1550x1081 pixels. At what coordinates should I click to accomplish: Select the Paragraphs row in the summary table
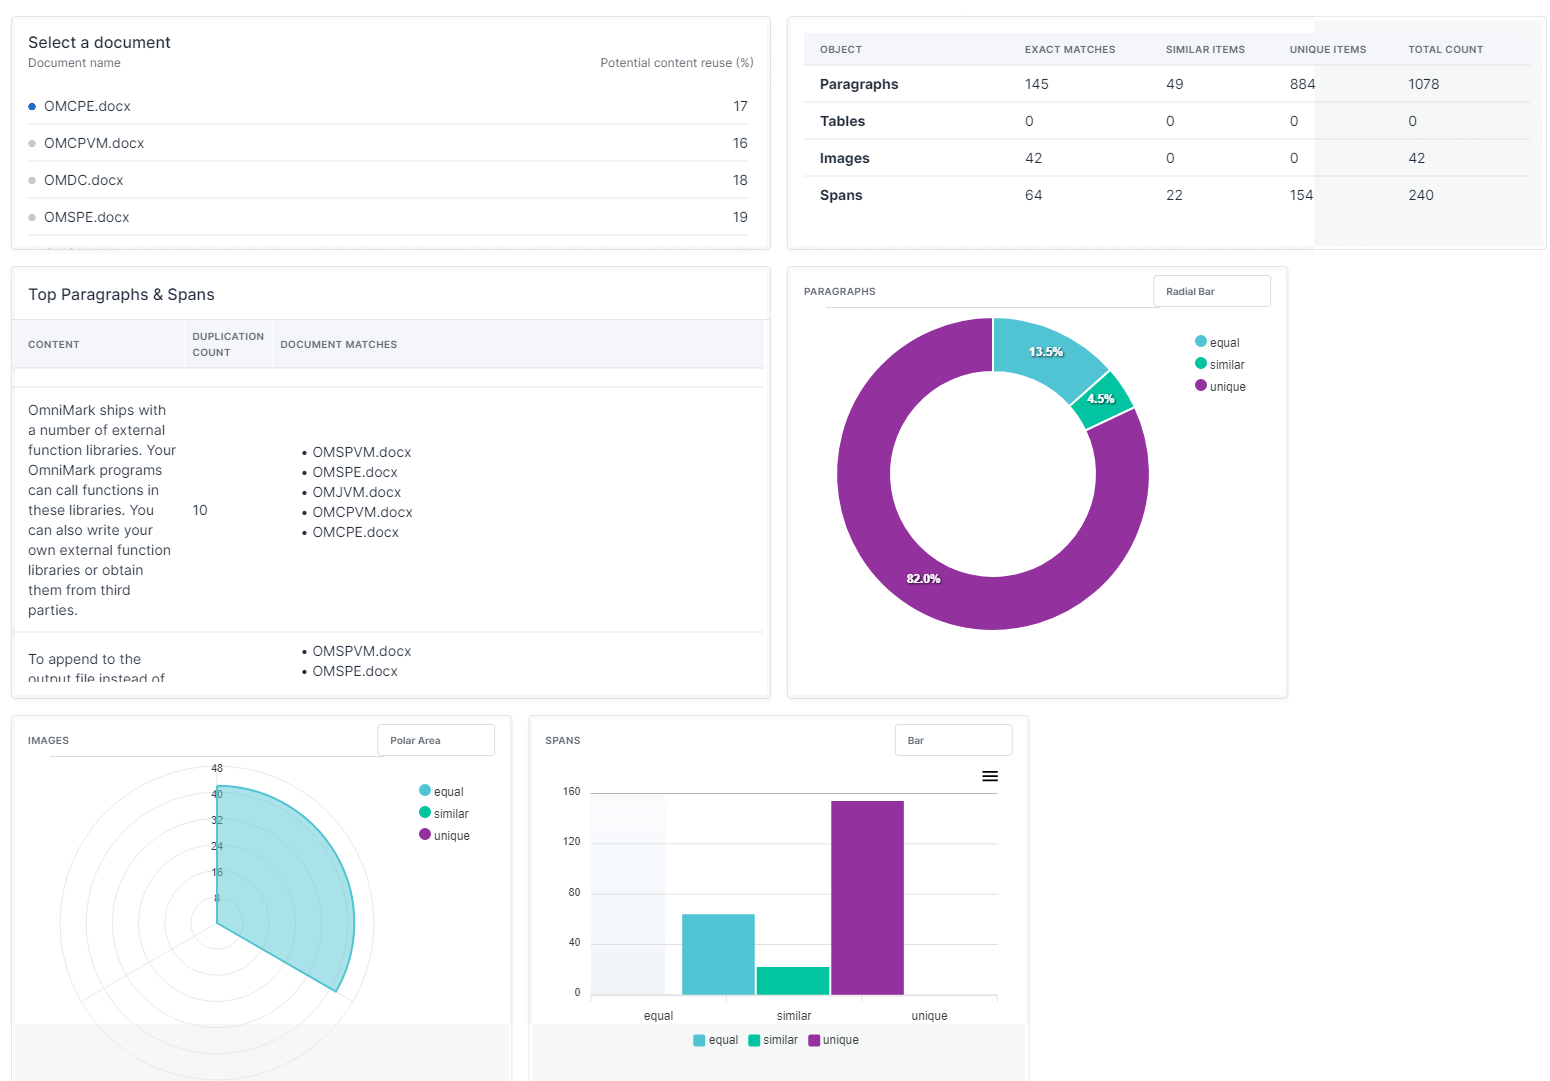click(x=859, y=84)
